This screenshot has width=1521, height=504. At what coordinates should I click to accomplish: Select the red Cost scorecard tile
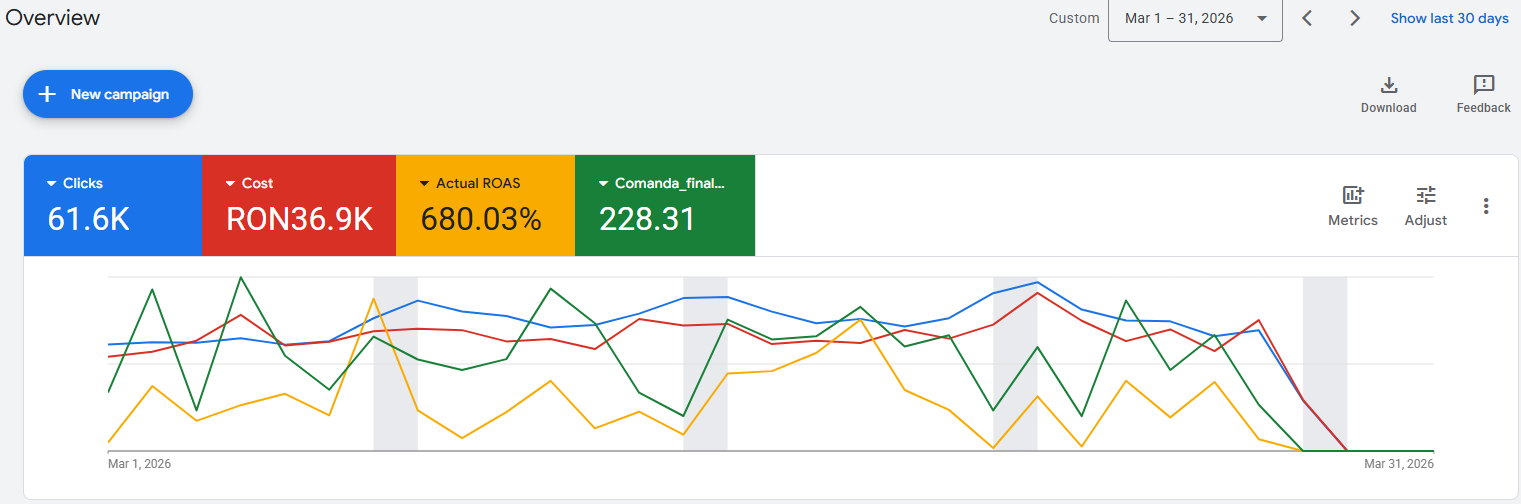[x=299, y=206]
